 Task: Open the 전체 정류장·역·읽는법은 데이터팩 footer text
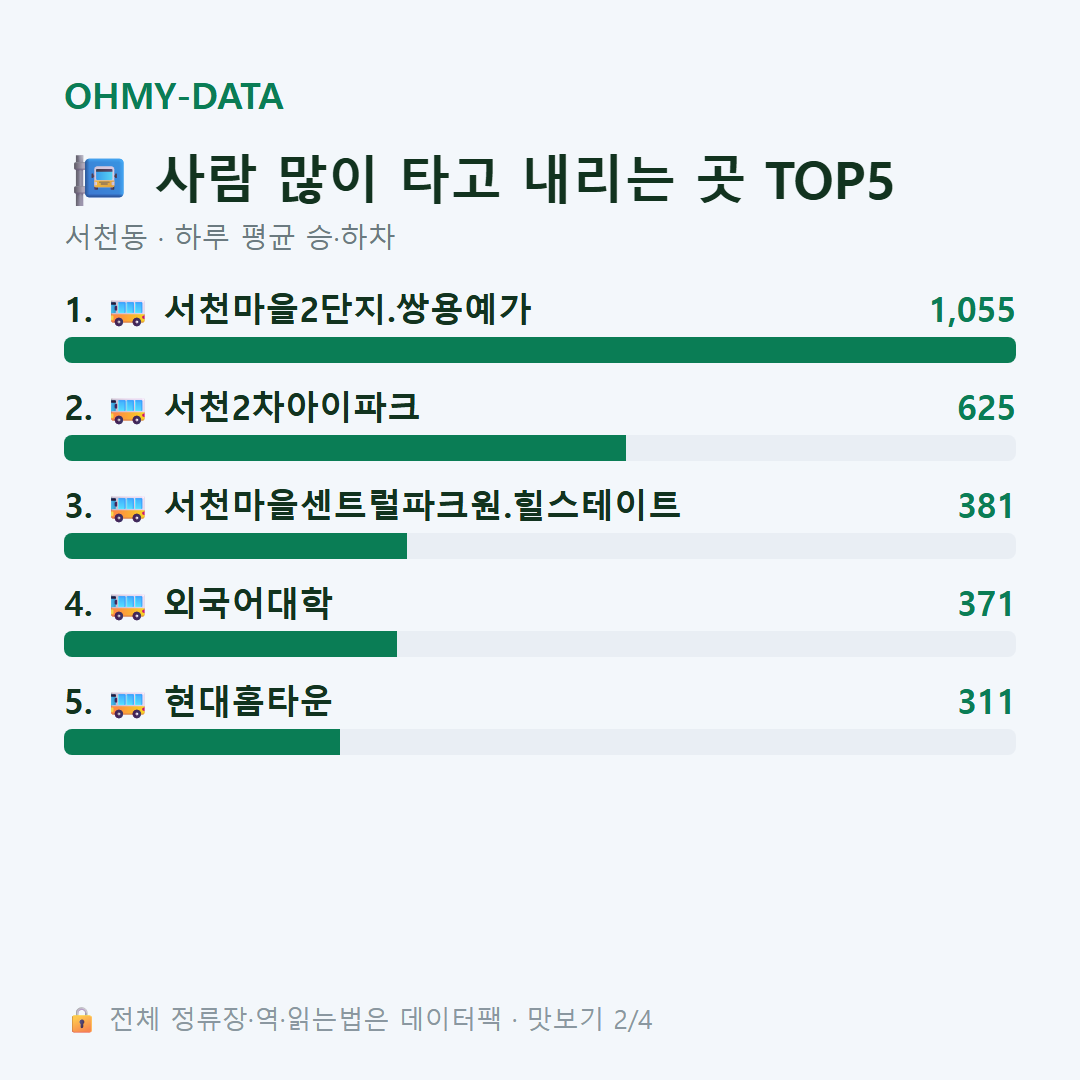(x=305, y=1019)
